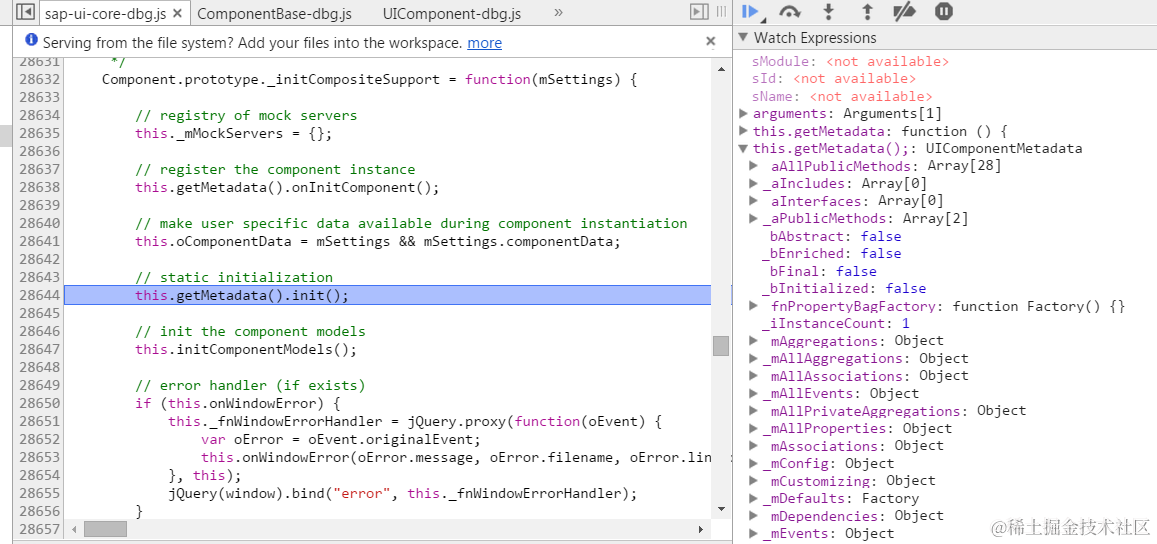Select the _bEnriched: false property
Viewport: 1157px width, 544px height.
pos(831,253)
